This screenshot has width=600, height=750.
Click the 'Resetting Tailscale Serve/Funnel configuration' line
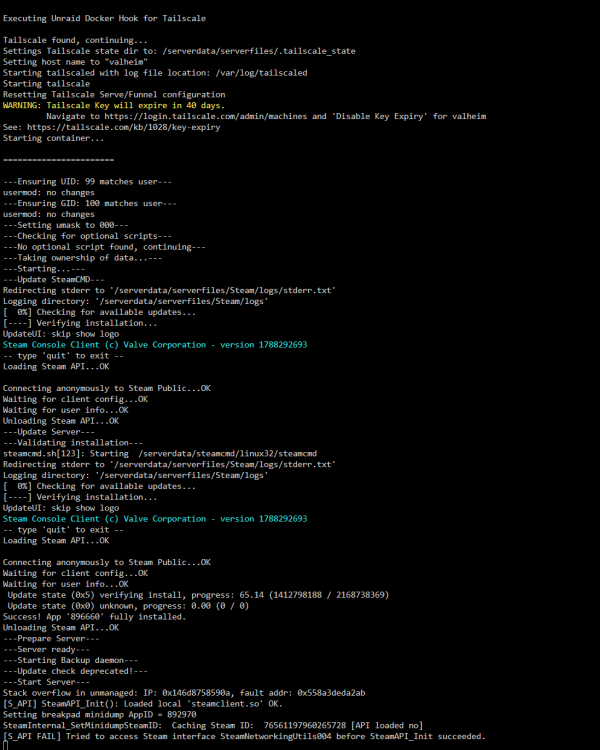114,95
